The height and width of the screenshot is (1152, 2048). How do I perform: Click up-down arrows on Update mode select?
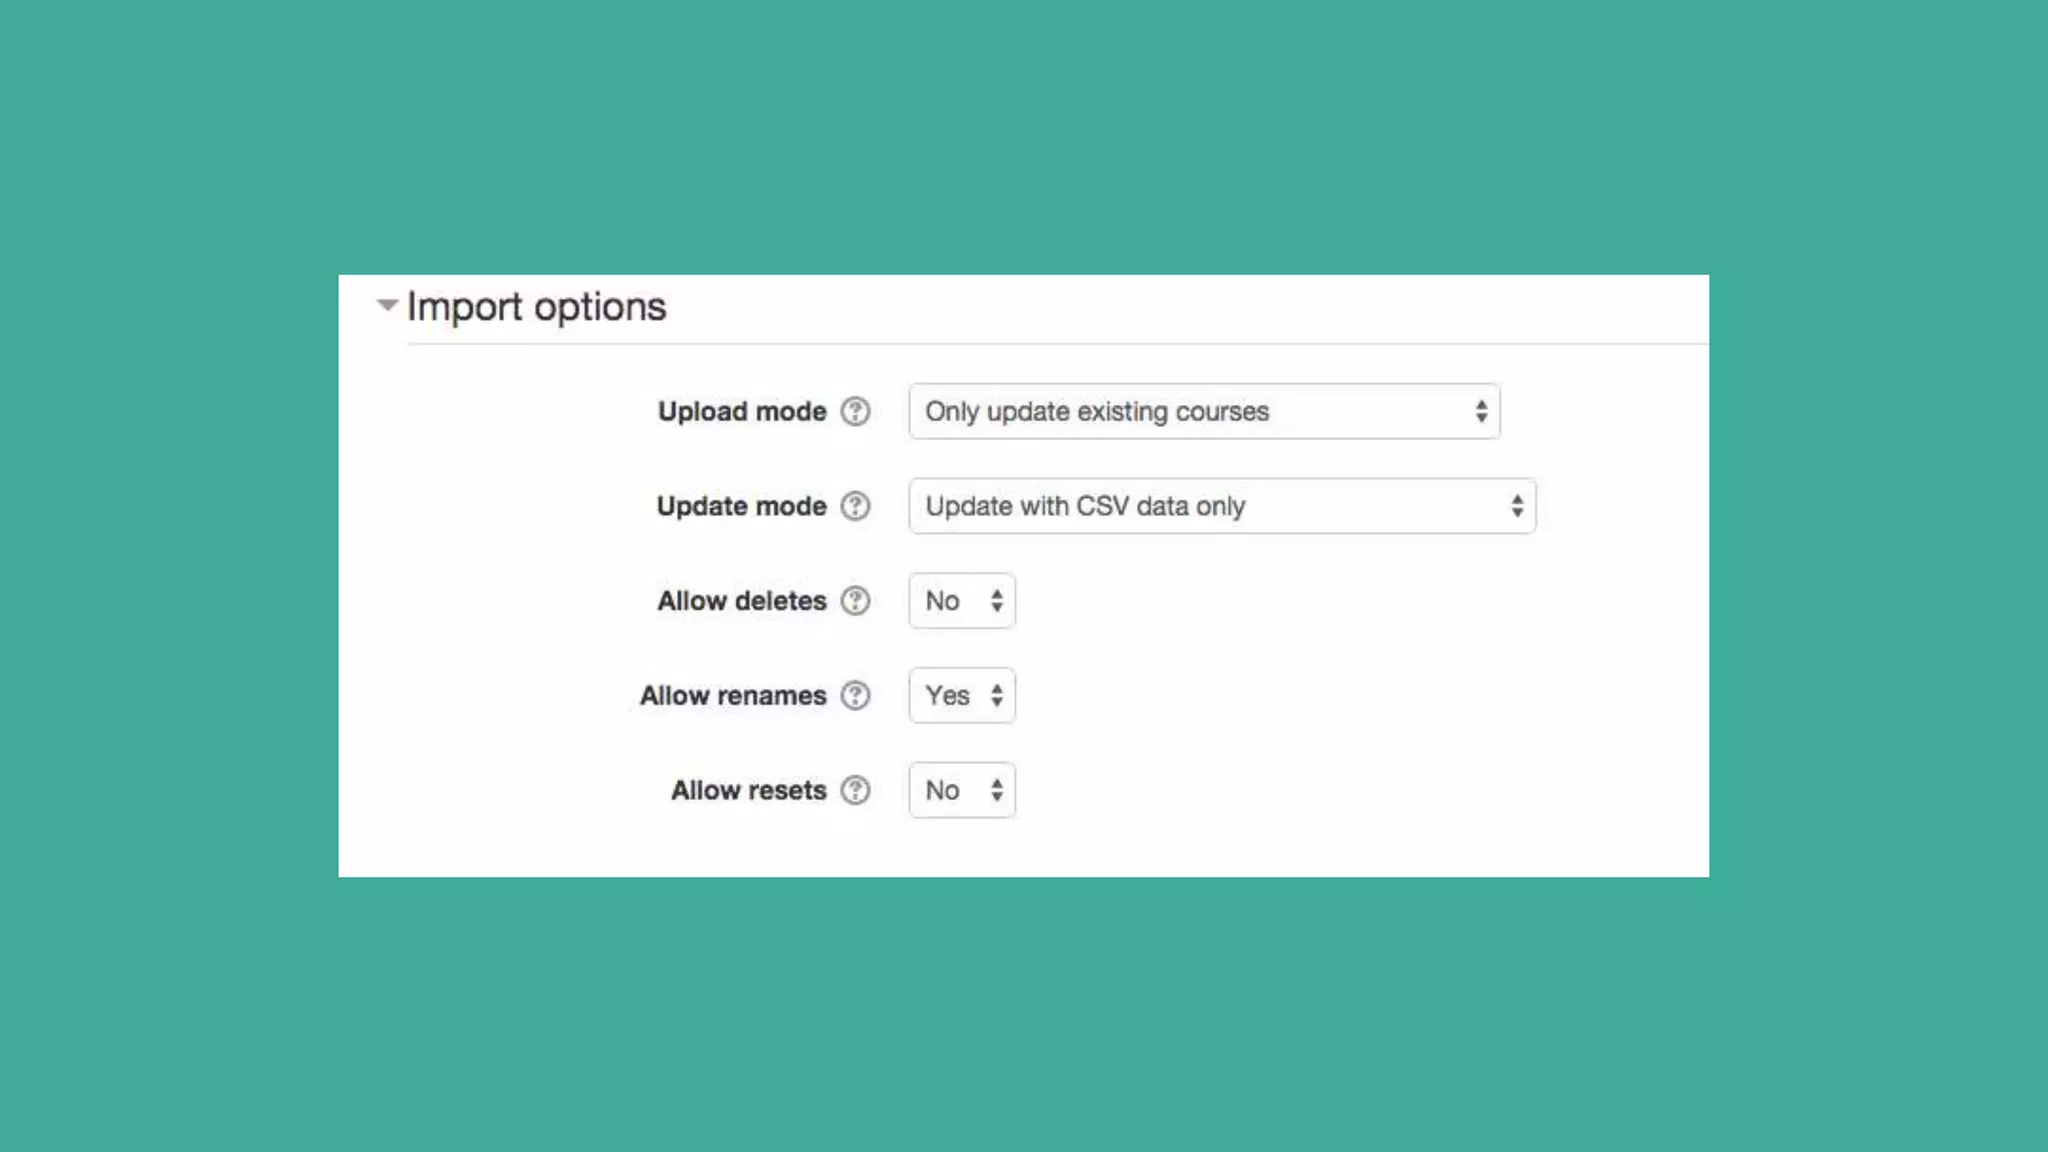tap(1517, 506)
